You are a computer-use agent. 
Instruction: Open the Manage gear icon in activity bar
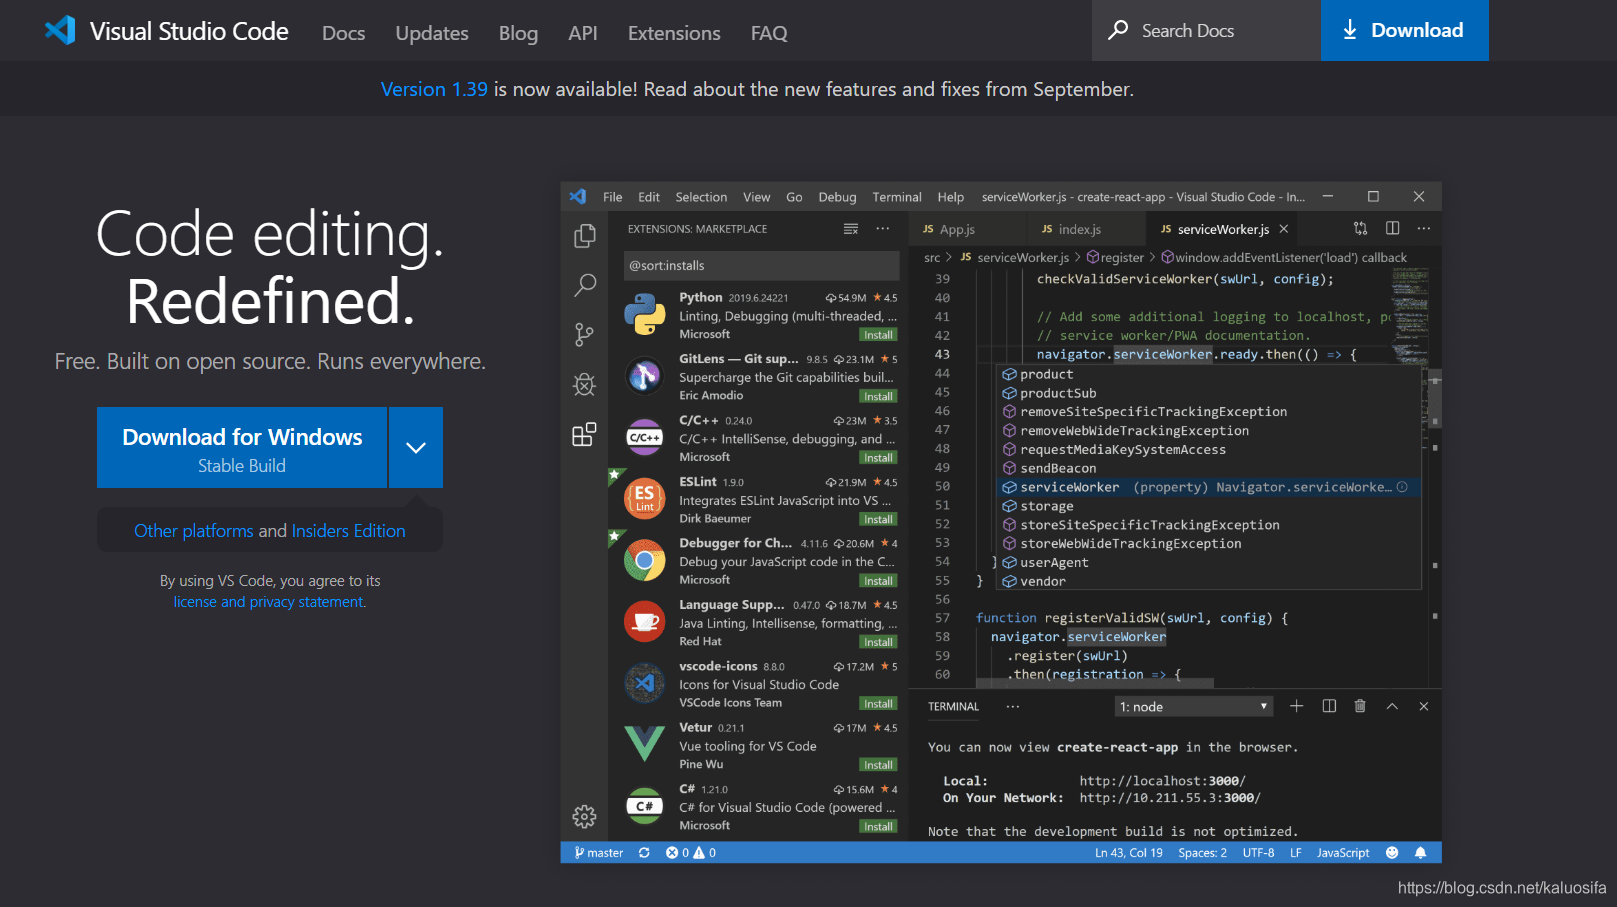[585, 817]
